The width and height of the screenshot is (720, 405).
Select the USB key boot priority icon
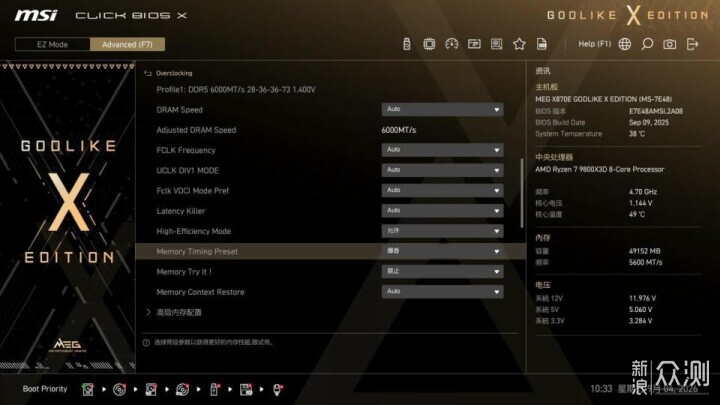[x=214, y=389]
